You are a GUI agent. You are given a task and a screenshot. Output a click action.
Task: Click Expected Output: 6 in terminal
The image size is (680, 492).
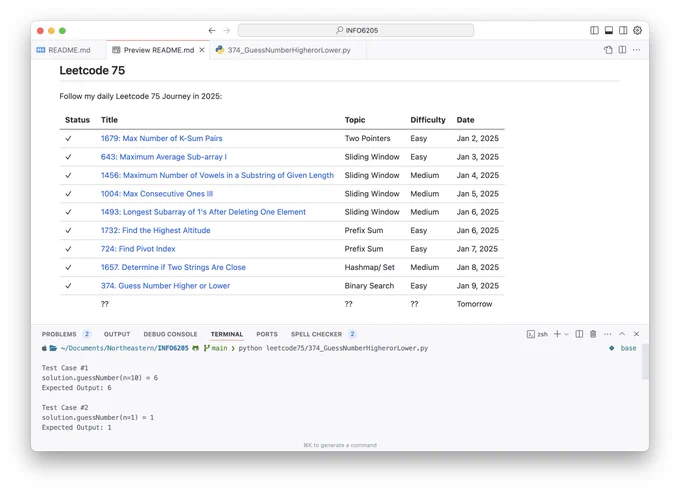click(x=76, y=388)
